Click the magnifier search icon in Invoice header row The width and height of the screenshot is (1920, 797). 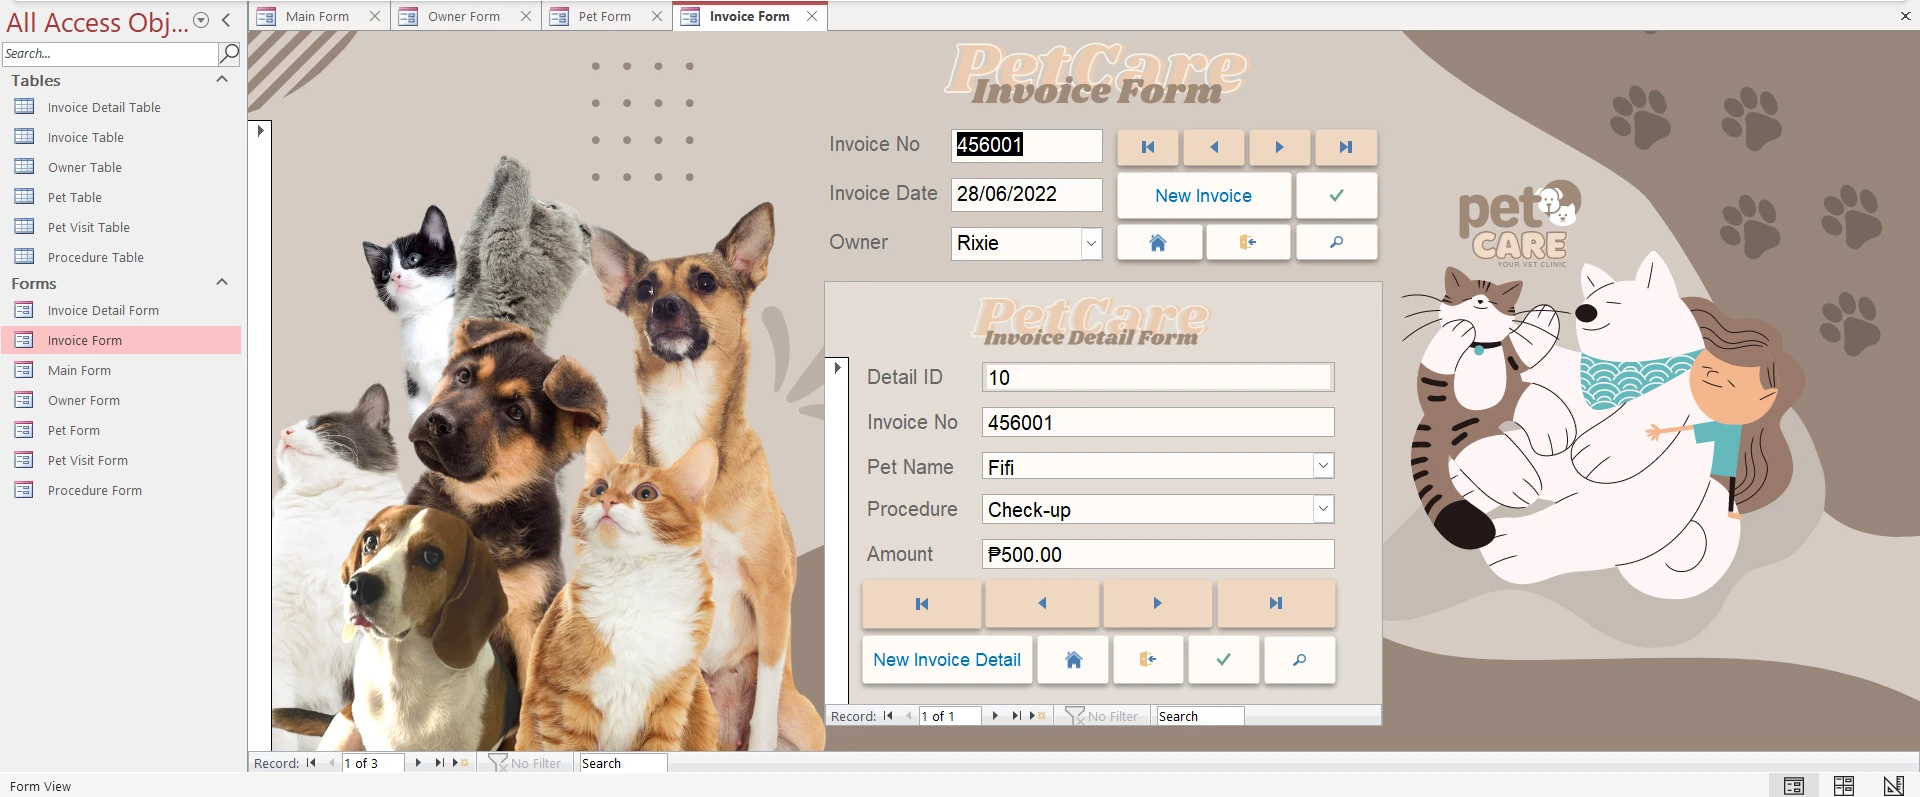click(1336, 243)
